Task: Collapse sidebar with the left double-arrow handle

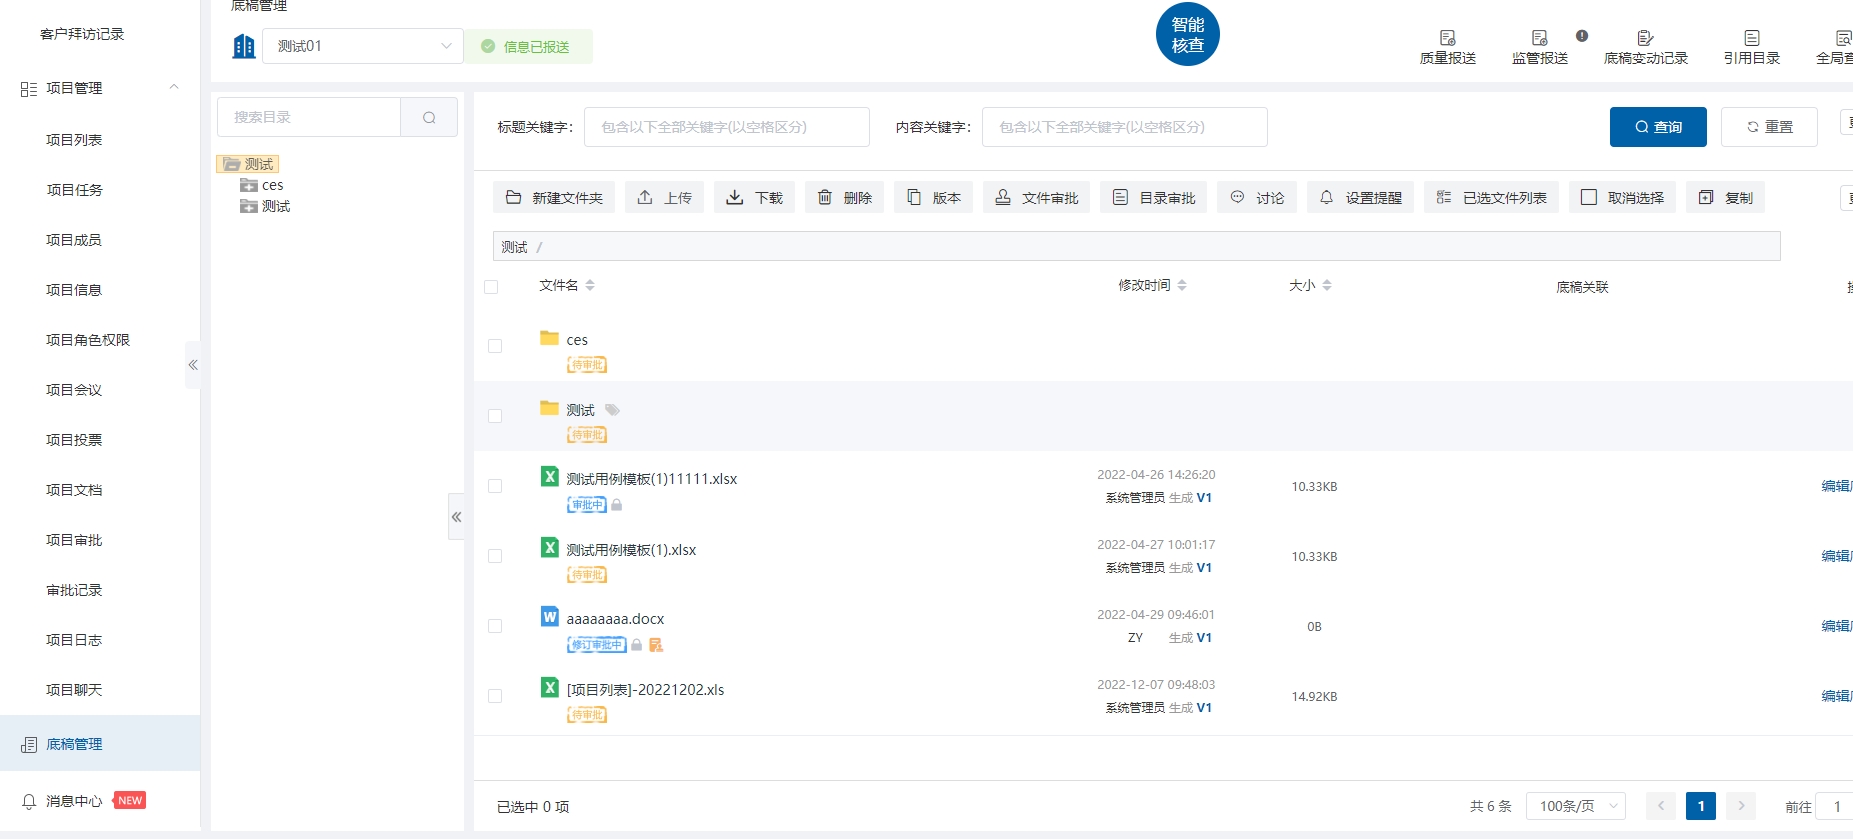Action: (193, 365)
